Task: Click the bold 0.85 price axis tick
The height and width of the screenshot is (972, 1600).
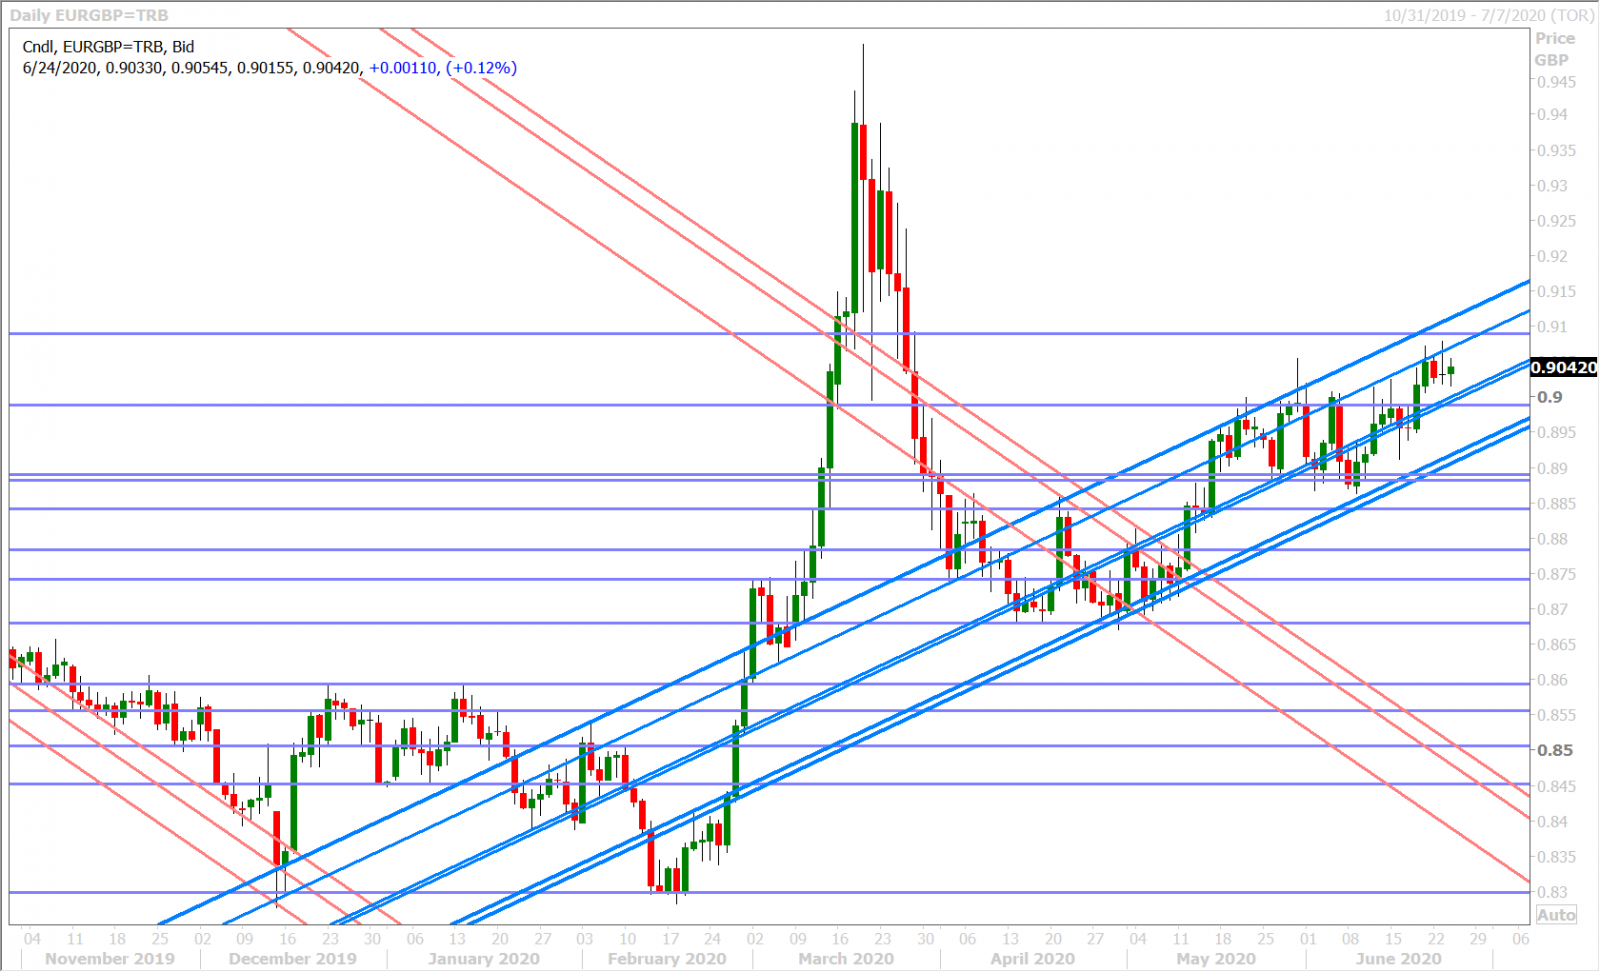Action: tap(1554, 750)
